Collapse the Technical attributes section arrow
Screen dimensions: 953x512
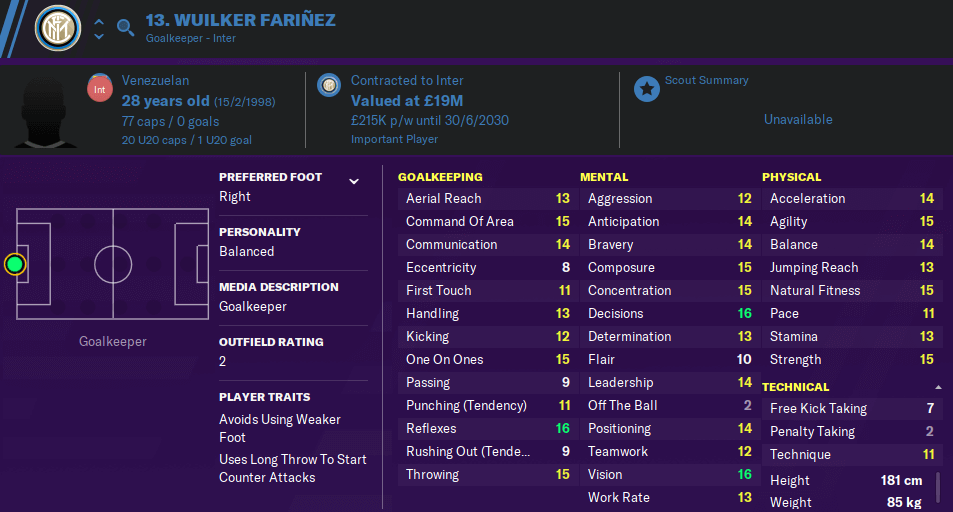pyautogui.click(x=938, y=387)
